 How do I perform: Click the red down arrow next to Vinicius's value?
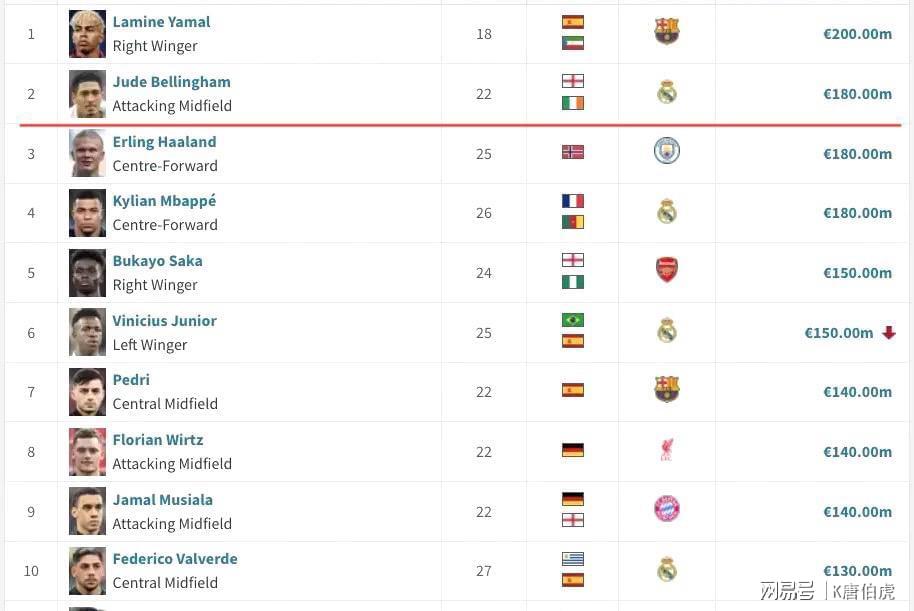[x=889, y=333]
